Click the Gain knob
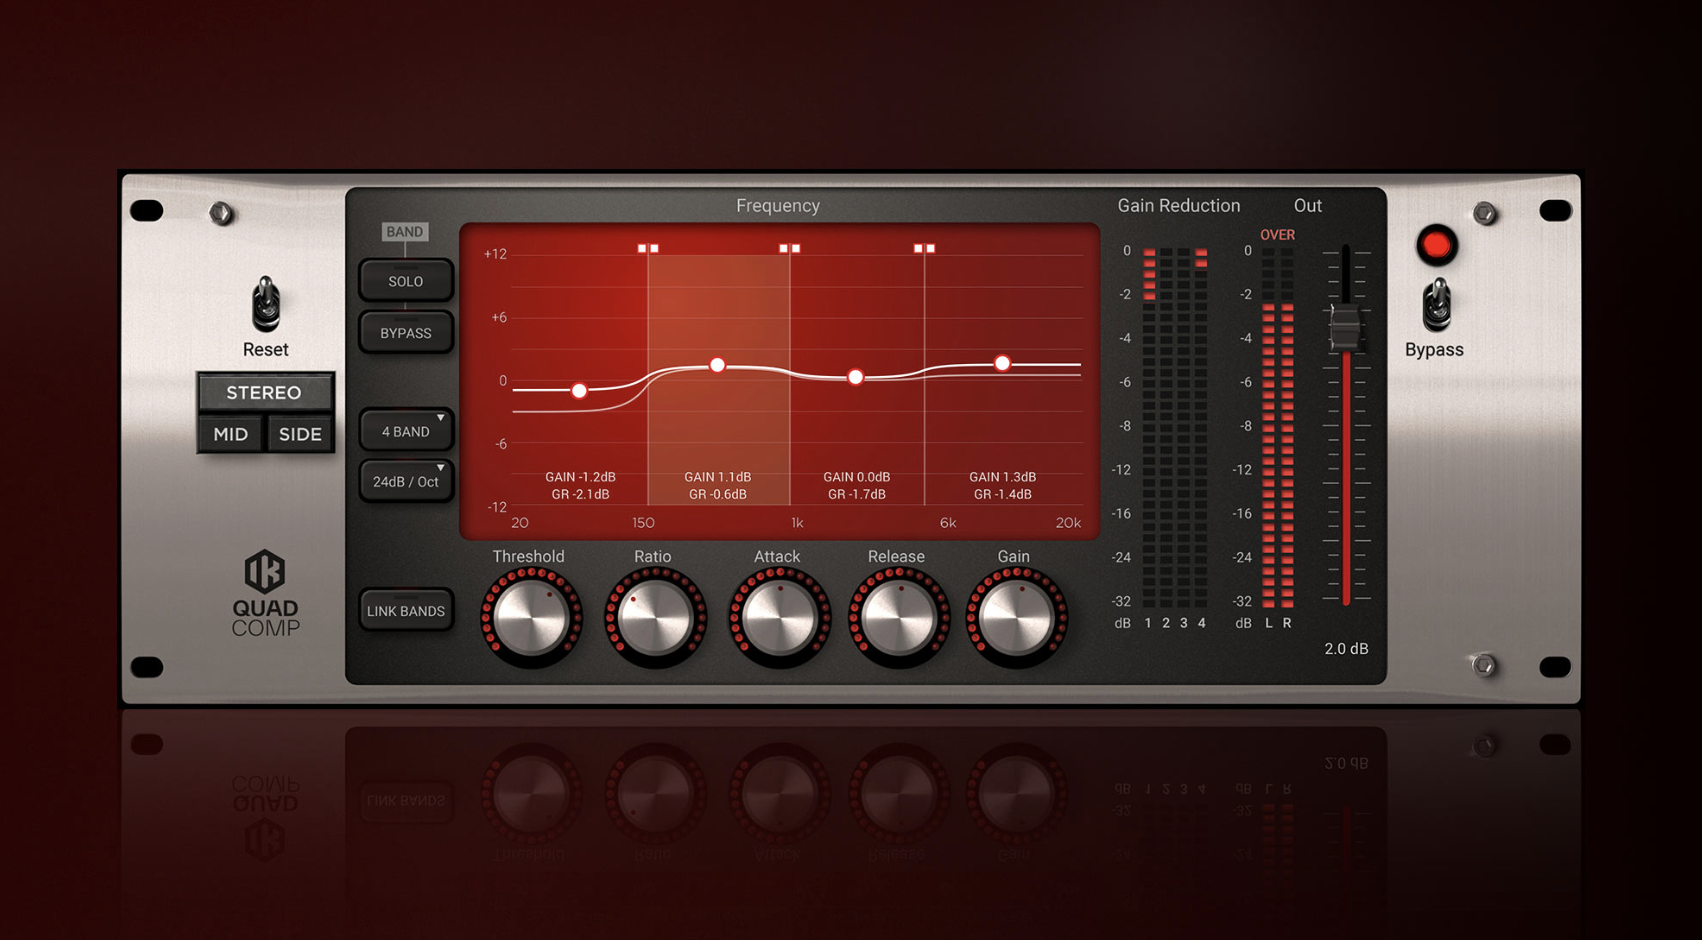The image size is (1702, 940). tap(1016, 617)
